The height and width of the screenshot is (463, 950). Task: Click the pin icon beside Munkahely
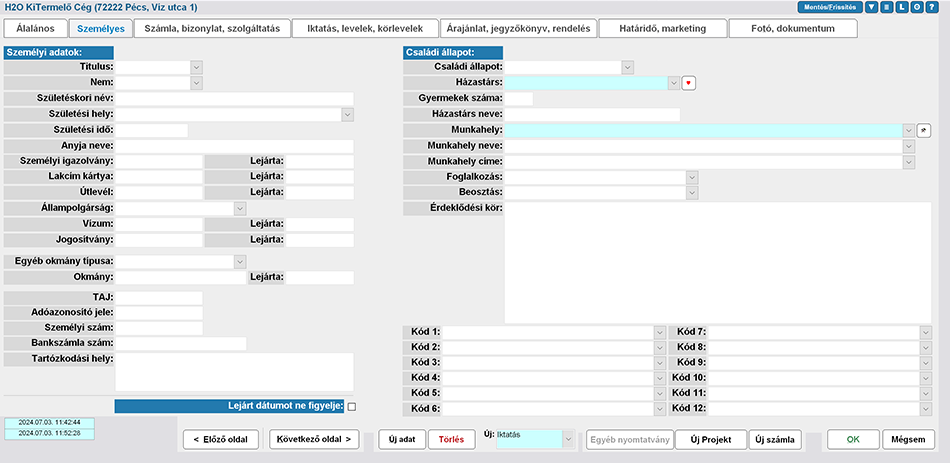[x=924, y=130]
